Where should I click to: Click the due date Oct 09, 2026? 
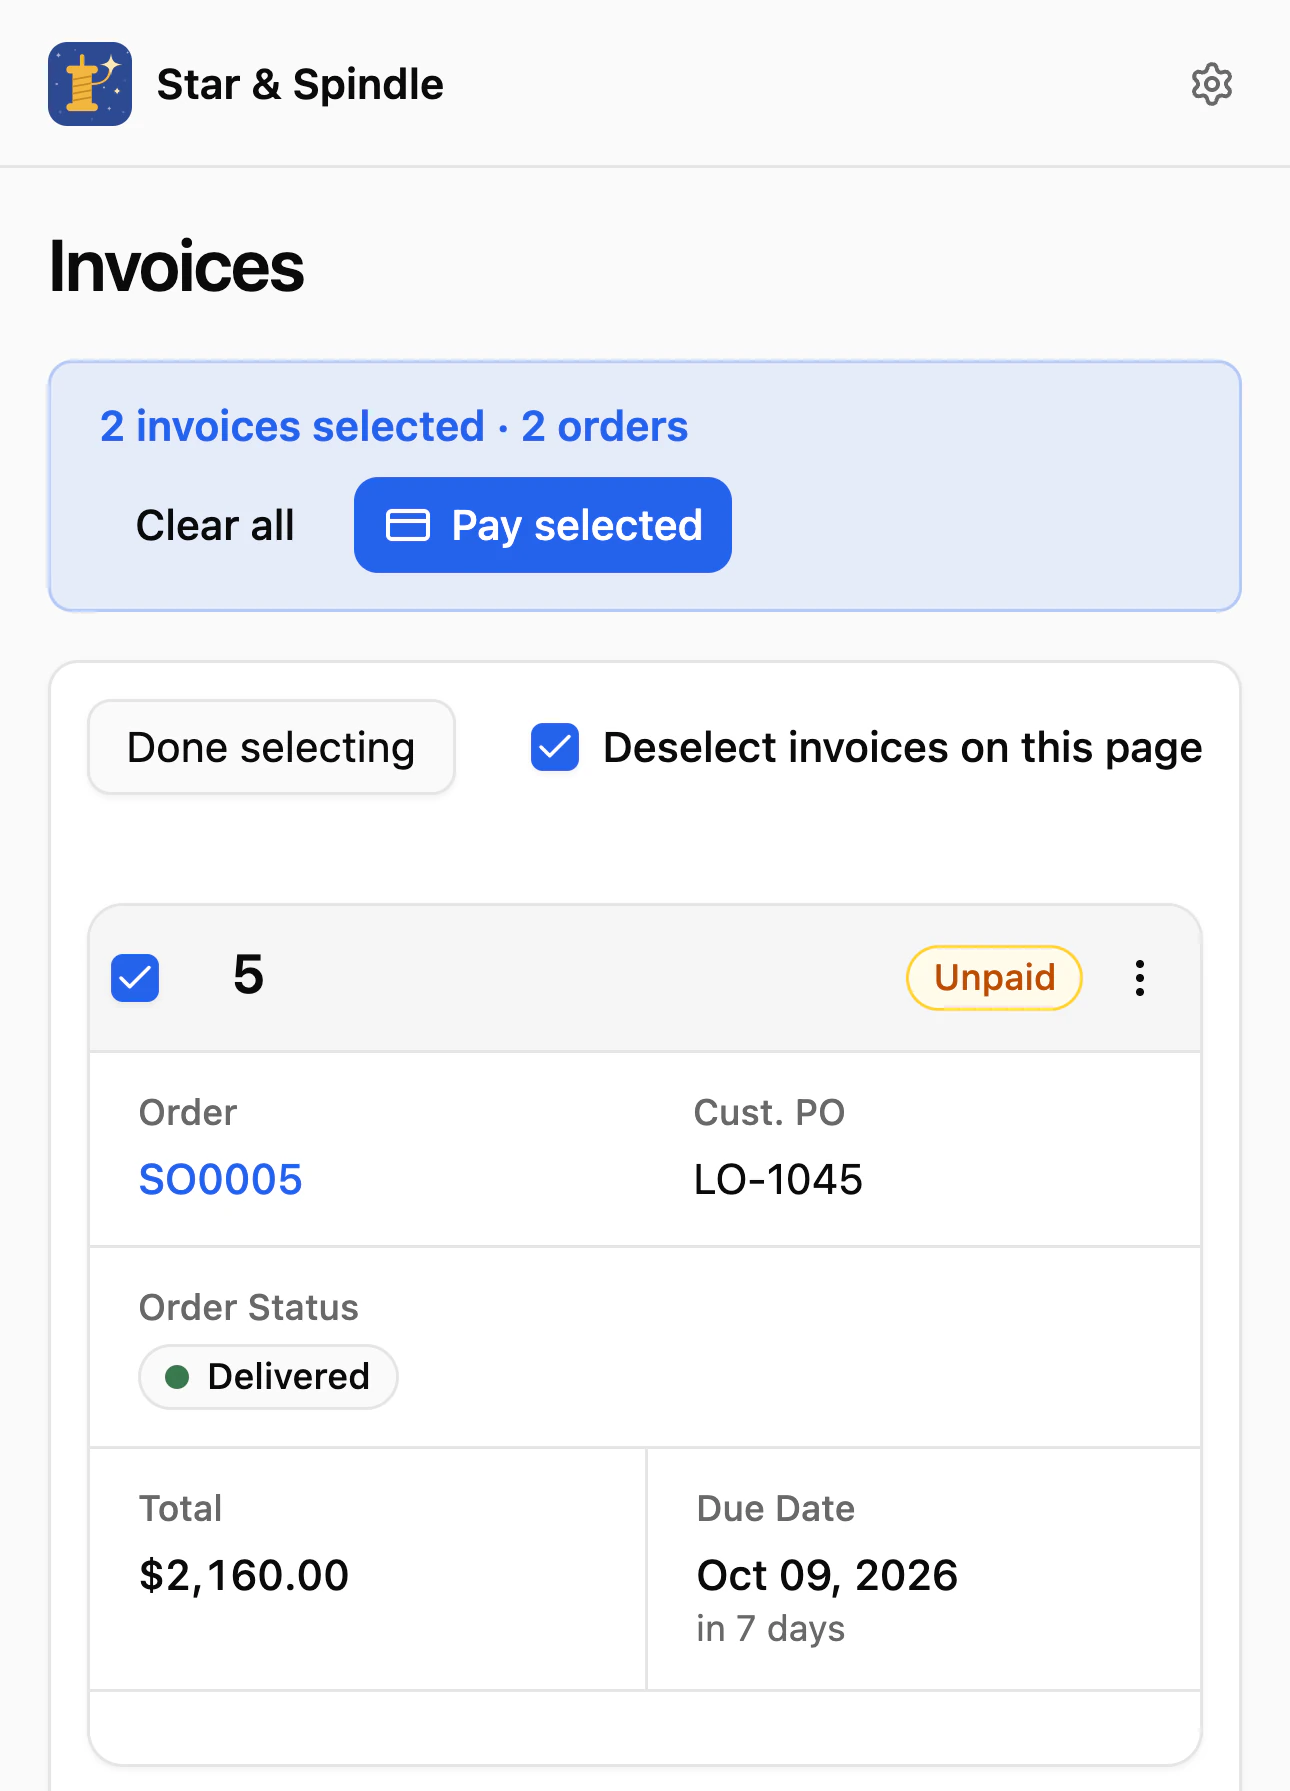827,1576
